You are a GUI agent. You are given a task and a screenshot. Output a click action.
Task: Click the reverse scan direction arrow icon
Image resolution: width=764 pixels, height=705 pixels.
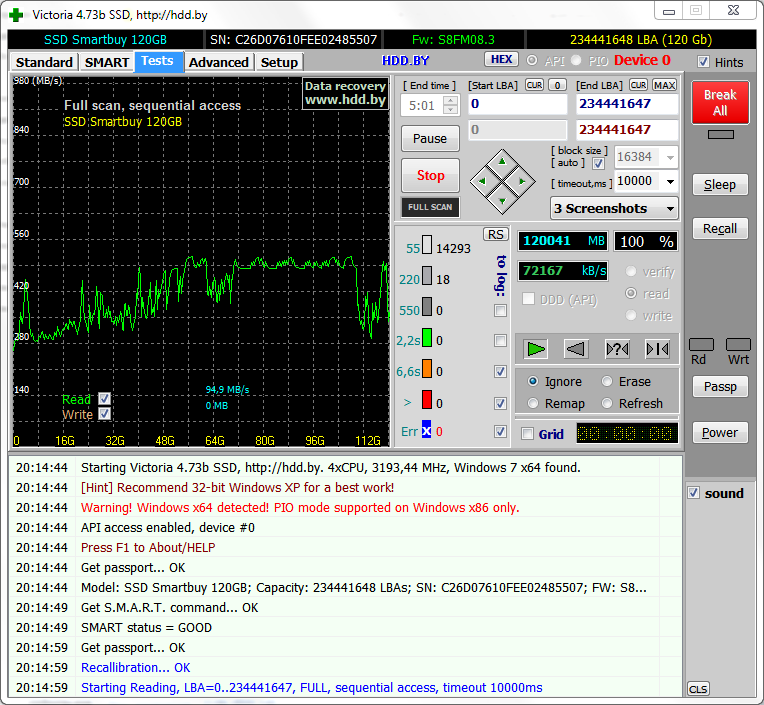pos(575,348)
